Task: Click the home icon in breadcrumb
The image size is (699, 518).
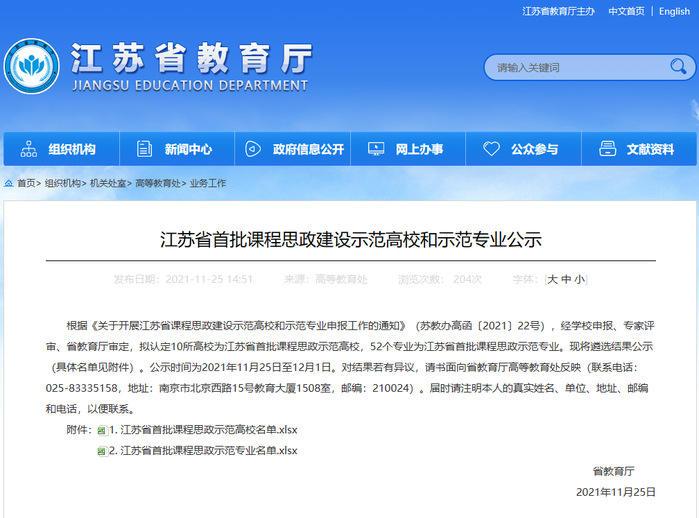Action: pos(8,184)
